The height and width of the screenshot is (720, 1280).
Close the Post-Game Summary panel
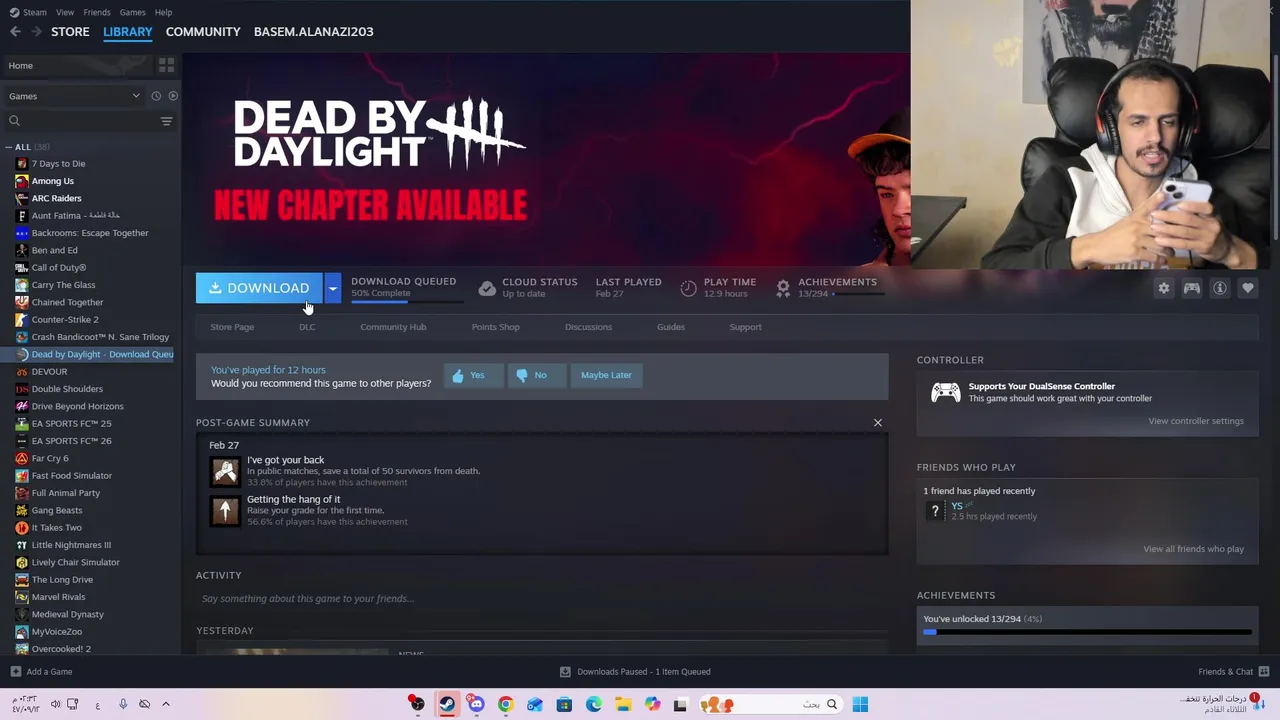(x=878, y=423)
